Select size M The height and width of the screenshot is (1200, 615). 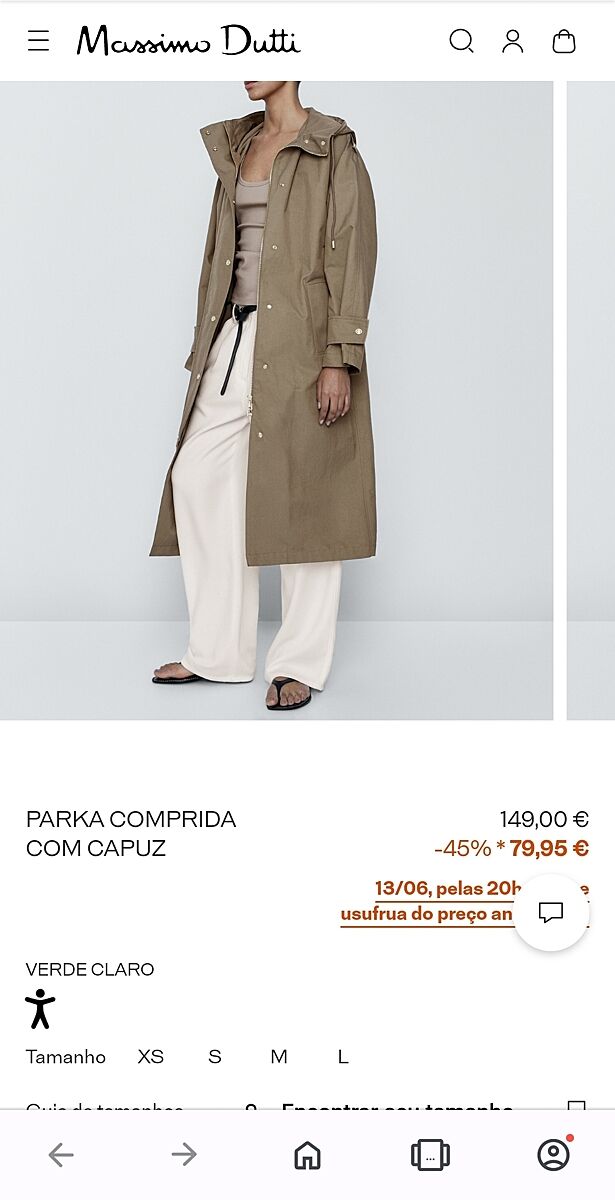click(x=279, y=1057)
